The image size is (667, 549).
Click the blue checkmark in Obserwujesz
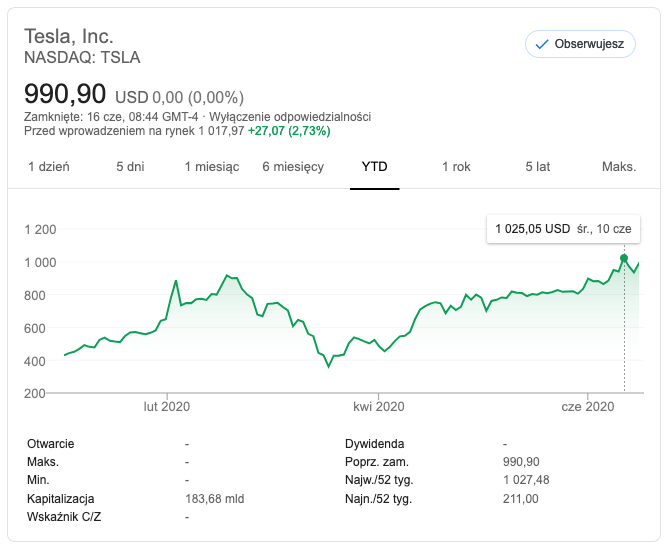(542, 44)
